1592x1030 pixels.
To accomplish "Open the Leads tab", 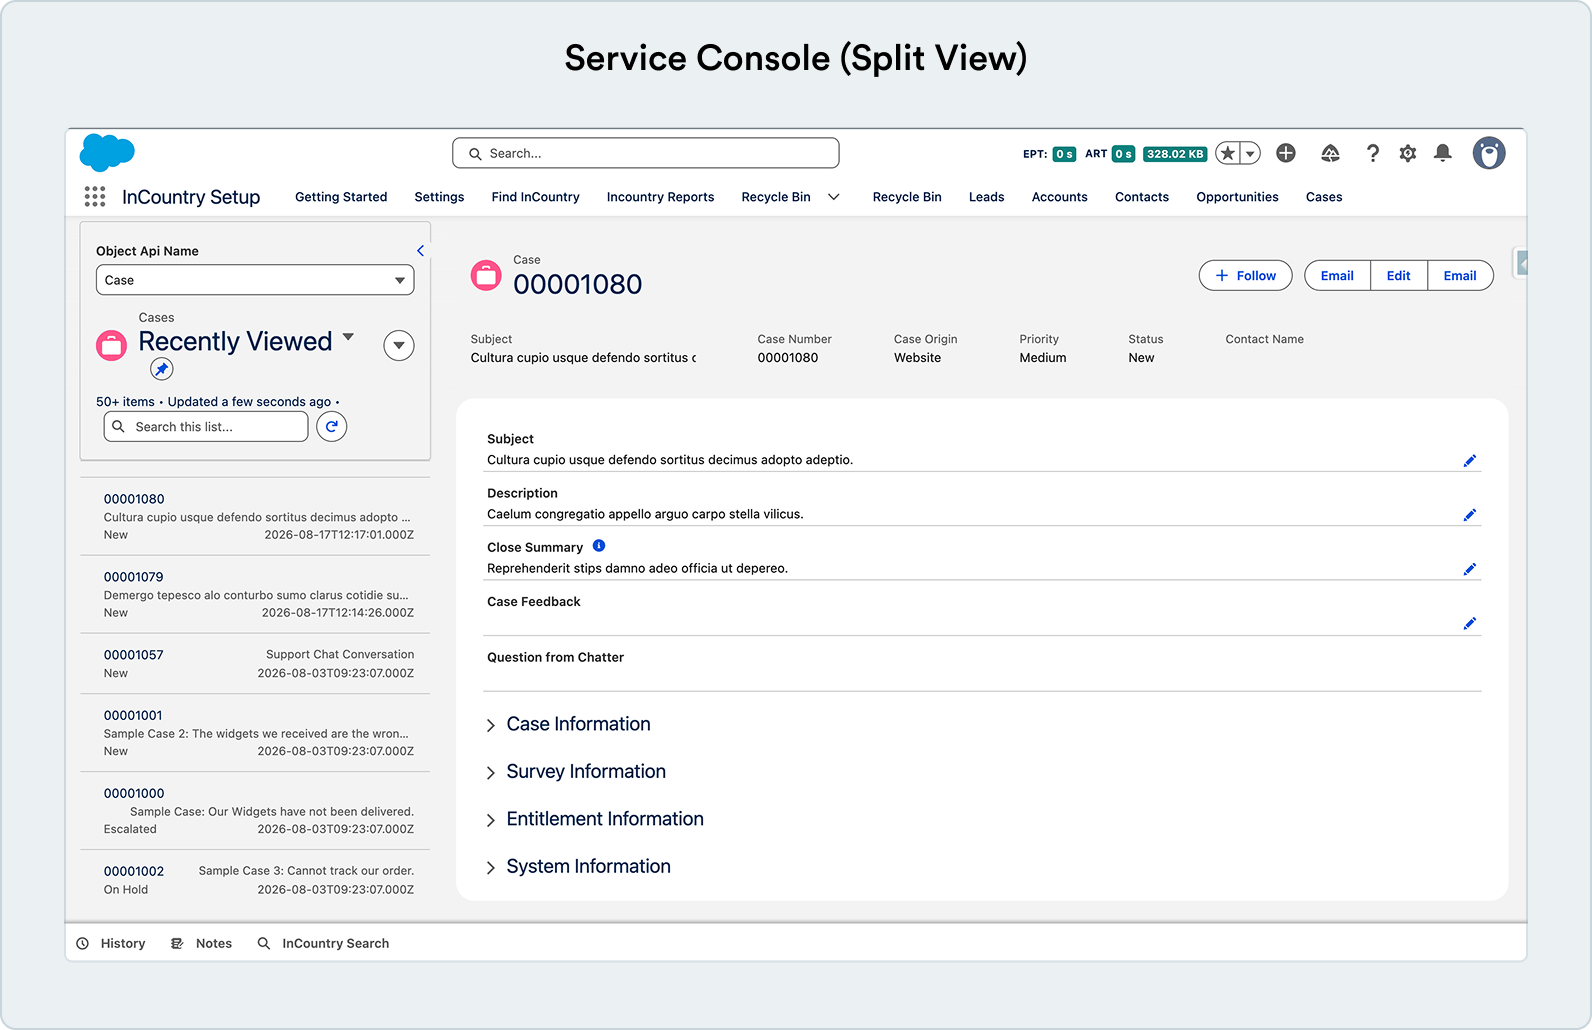I will (x=986, y=197).
